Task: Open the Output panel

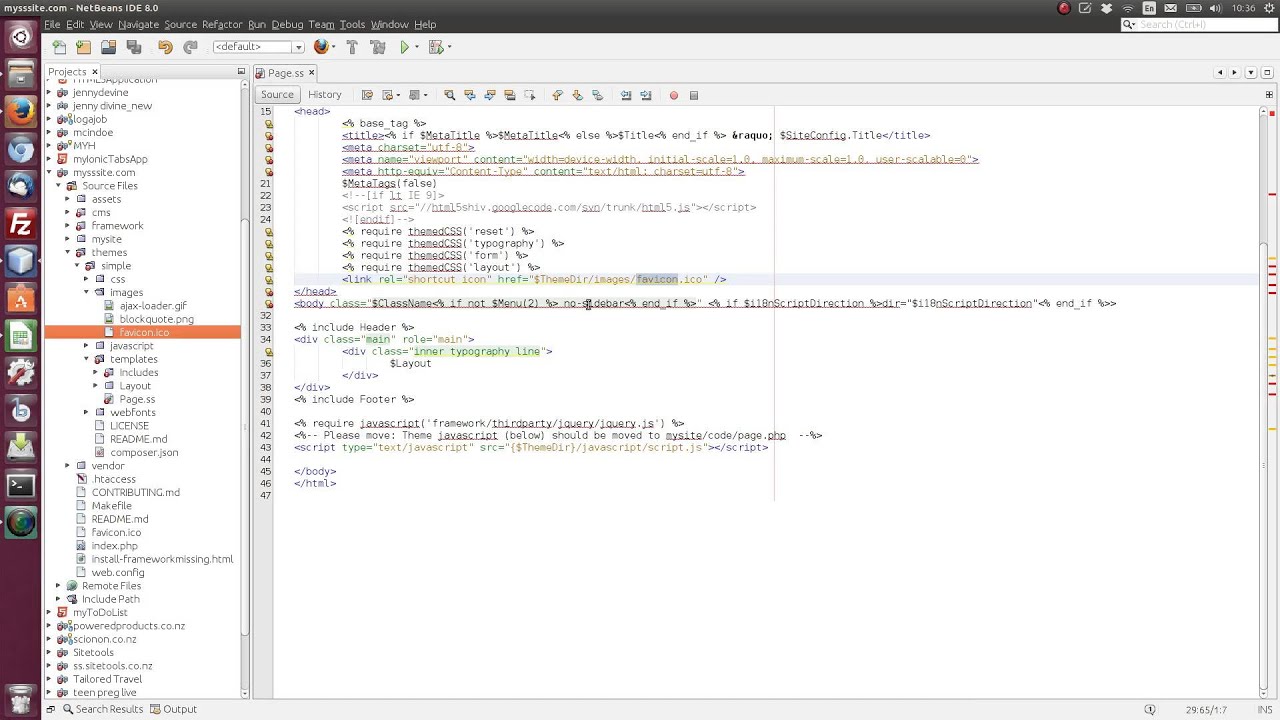Action: tap(173, 709)
